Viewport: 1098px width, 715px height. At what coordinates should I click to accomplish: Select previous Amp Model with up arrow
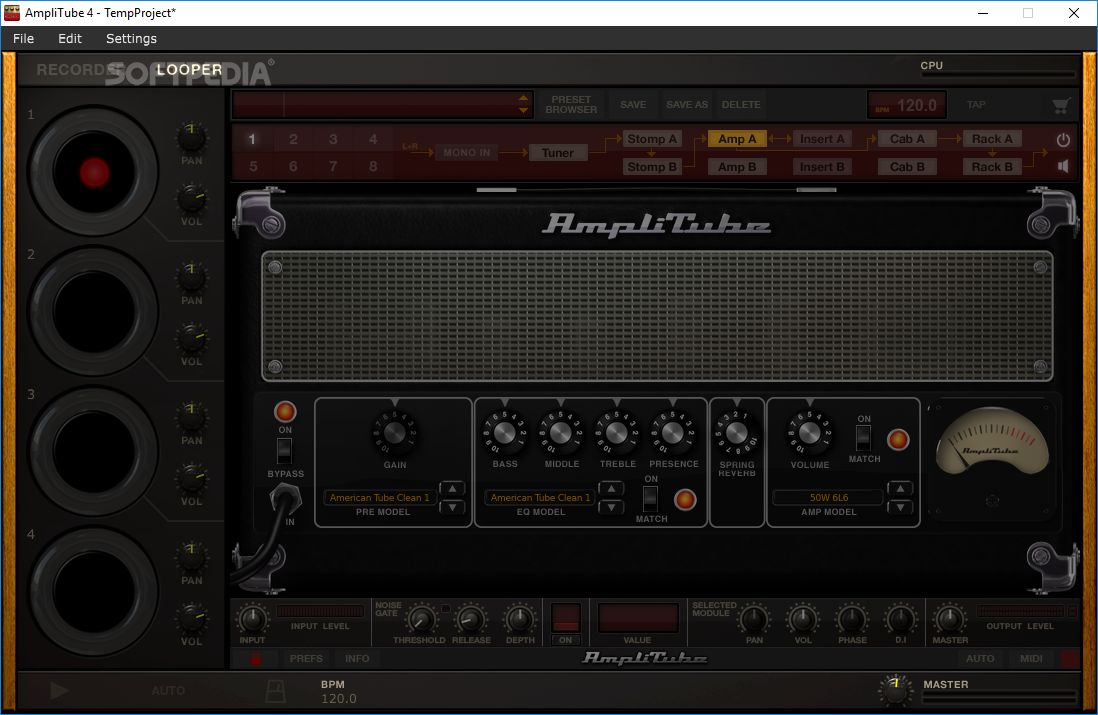click(x=900, y=489)
